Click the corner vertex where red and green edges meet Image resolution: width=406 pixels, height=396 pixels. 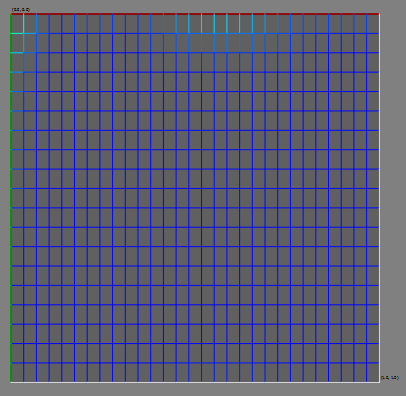11,14
